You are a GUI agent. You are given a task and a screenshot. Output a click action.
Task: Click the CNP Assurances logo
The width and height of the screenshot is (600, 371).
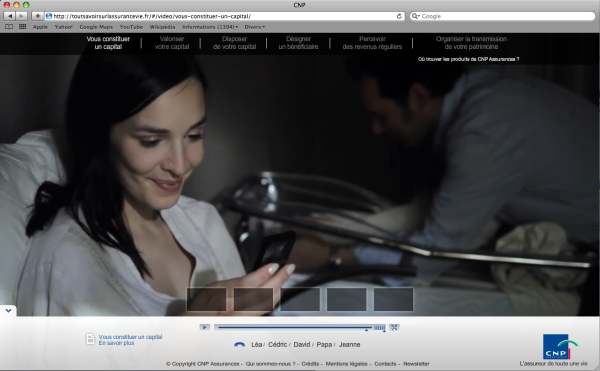(x=560, y=346)
